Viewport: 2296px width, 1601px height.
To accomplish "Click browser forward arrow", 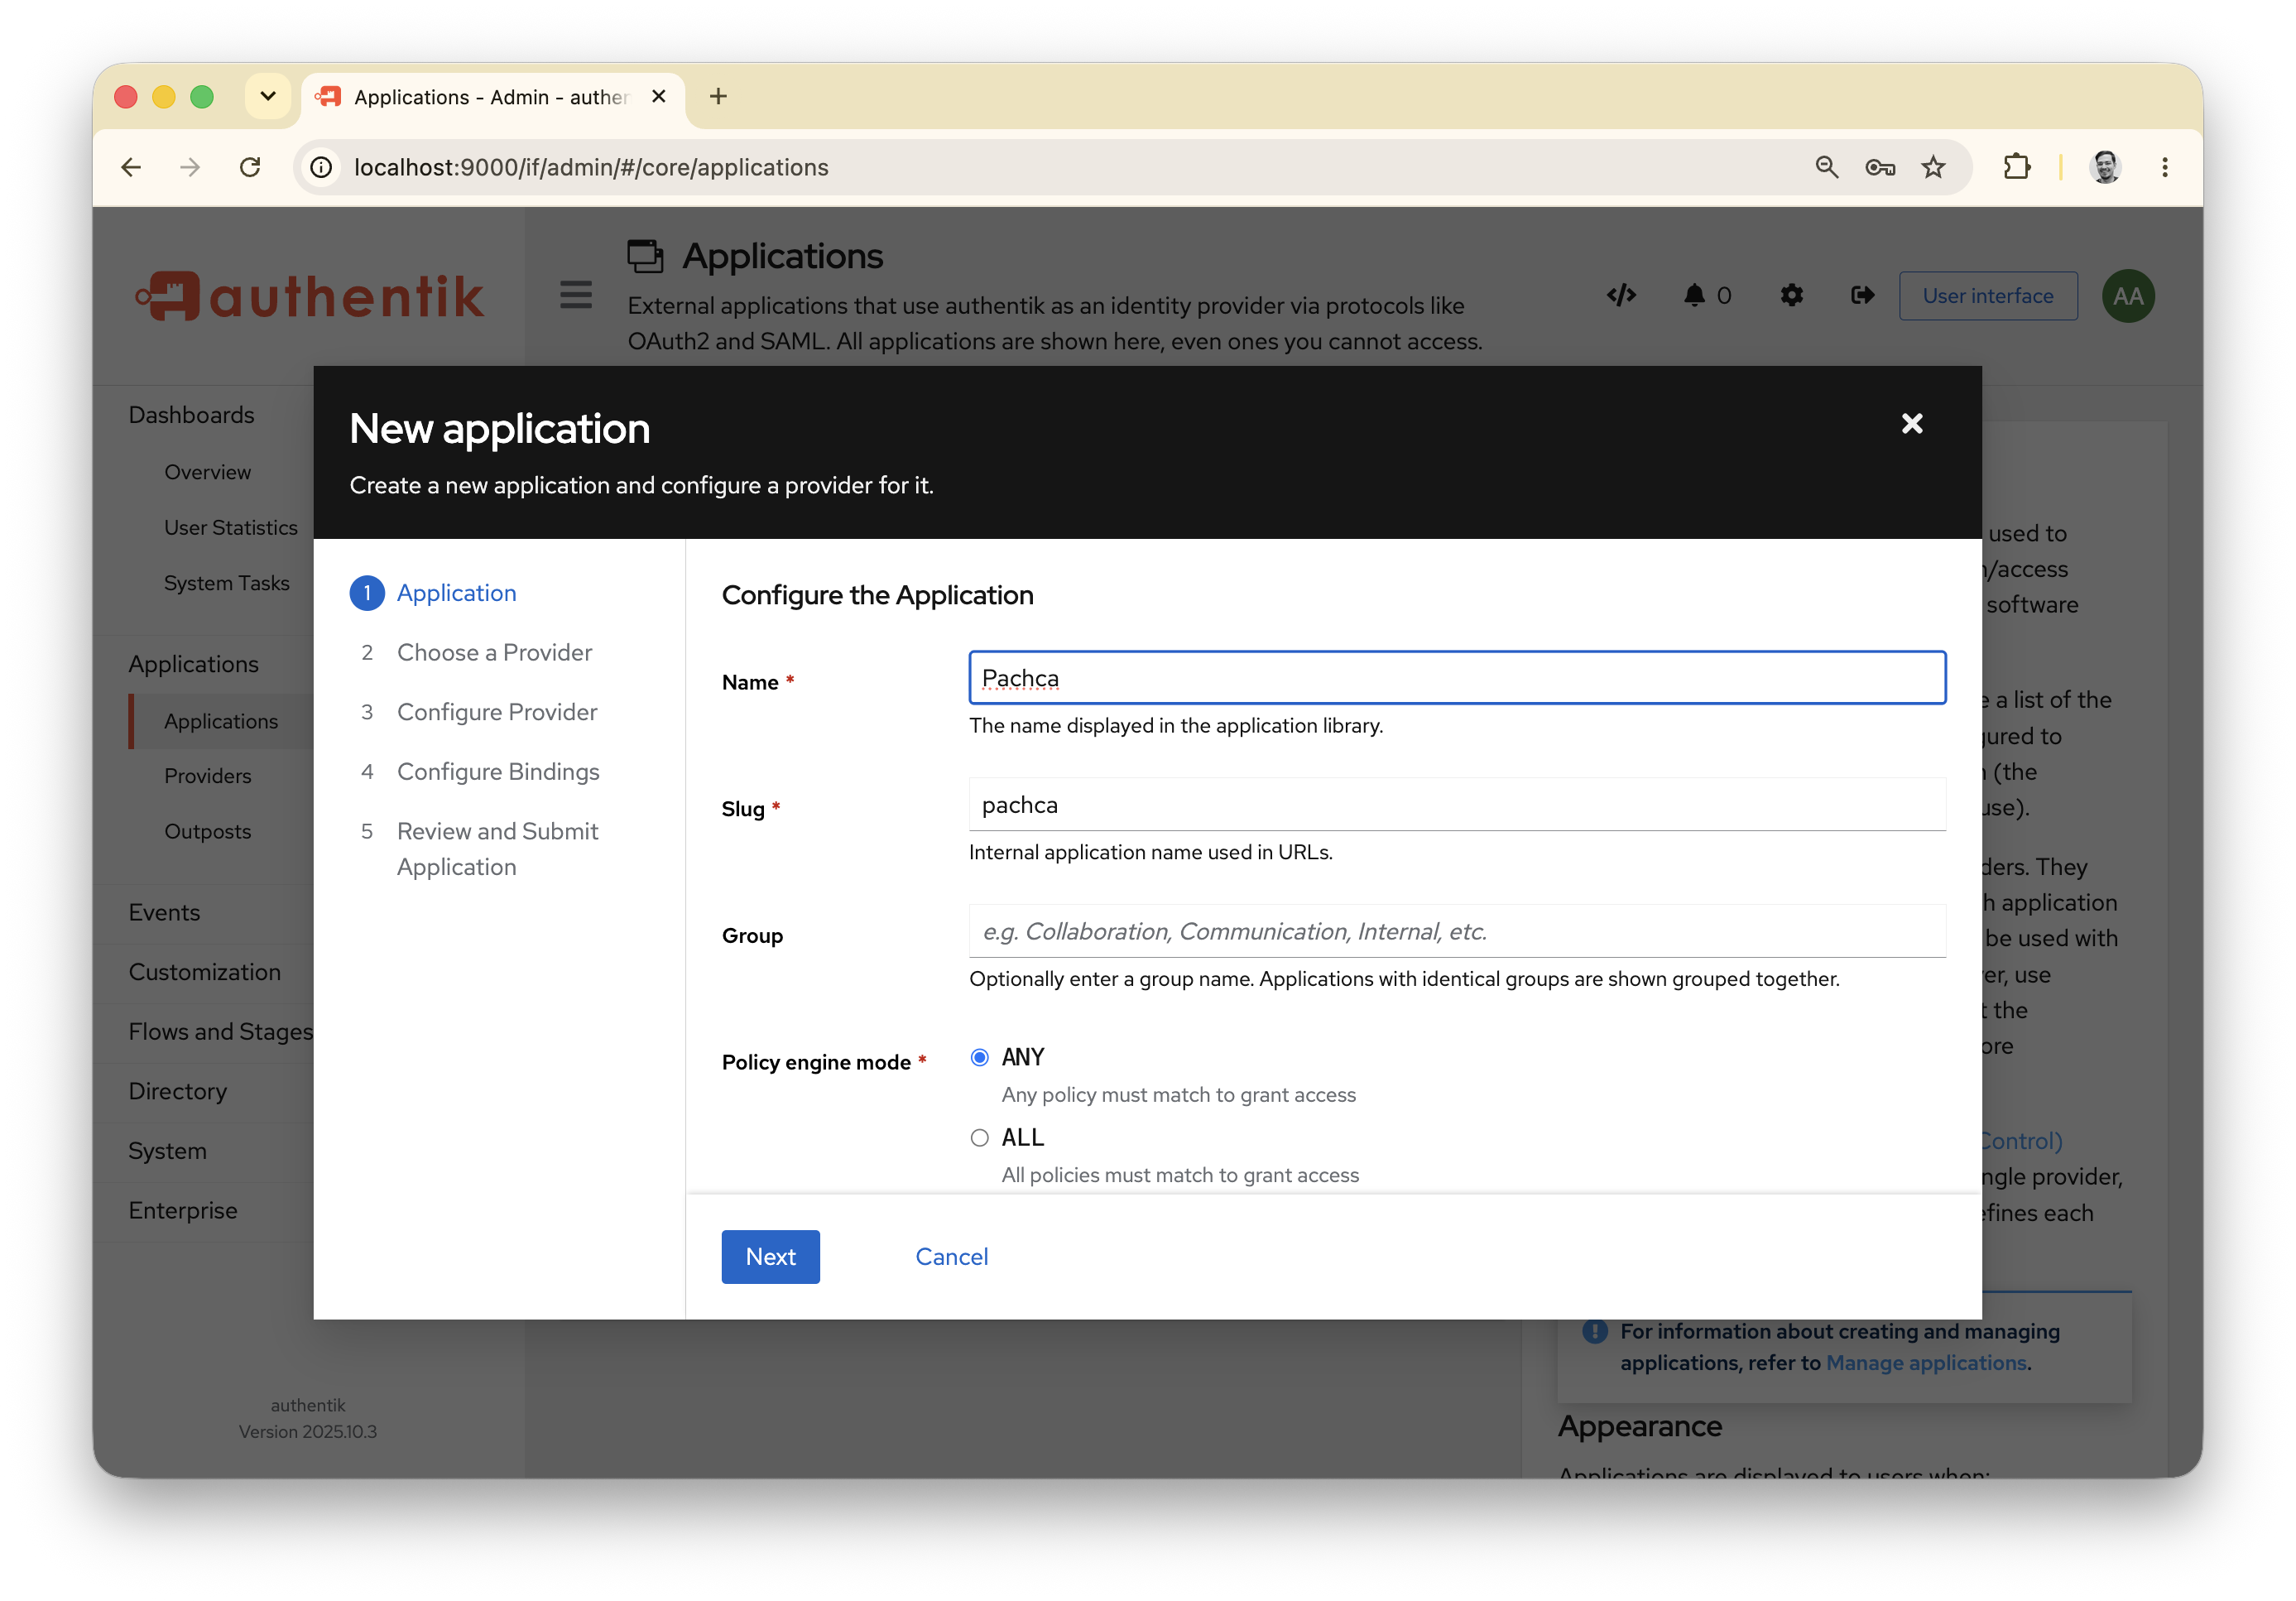I will coord(190,167).
